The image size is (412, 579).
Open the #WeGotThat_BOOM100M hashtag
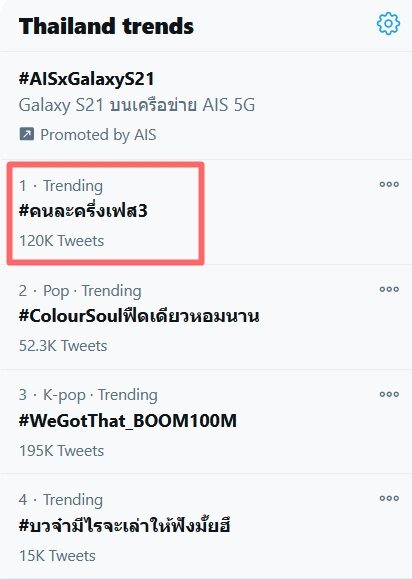(x=128, y=421)
